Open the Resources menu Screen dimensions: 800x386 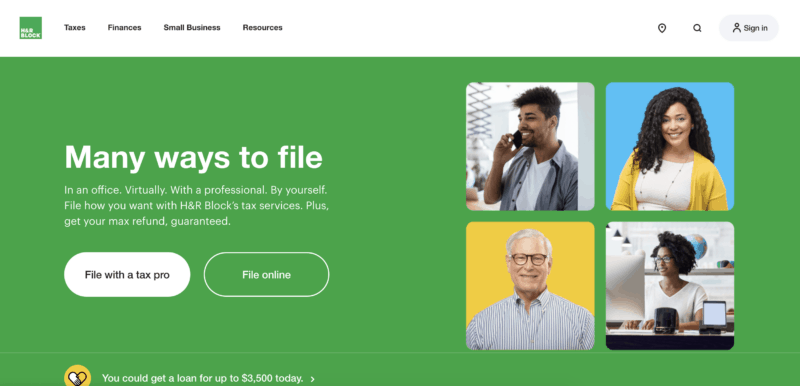262,28
